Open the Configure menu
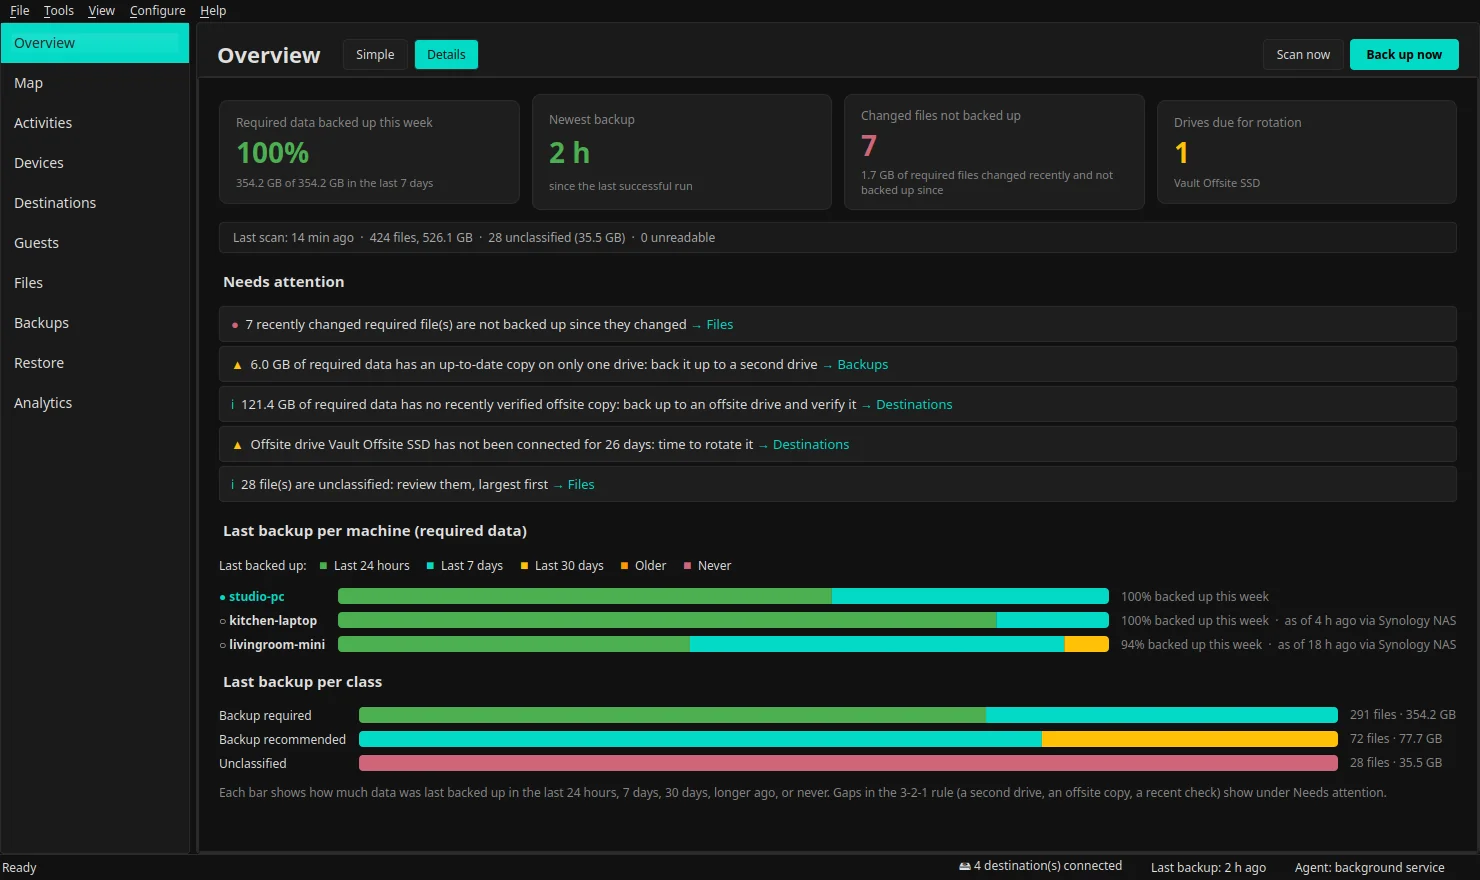The width and height of the screenshot is (1480, 880). [158, 11]
